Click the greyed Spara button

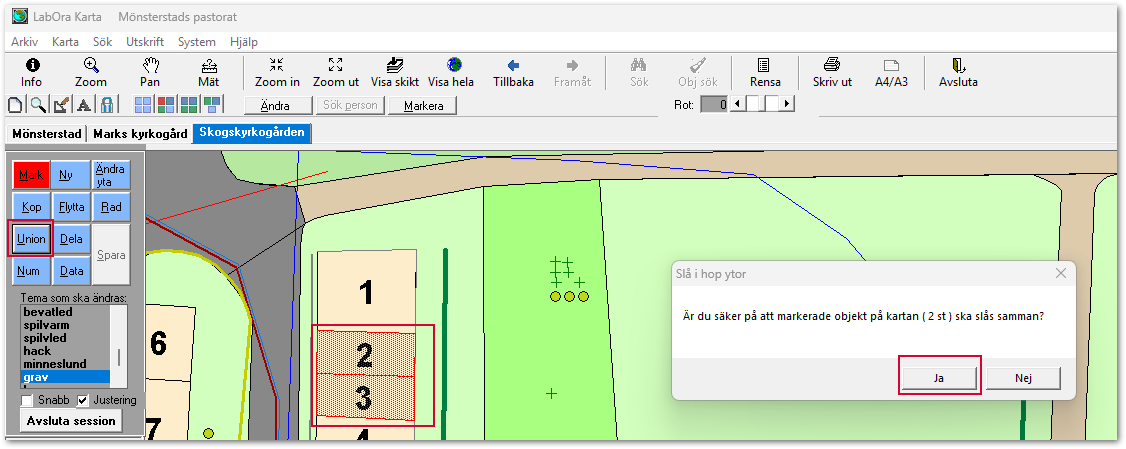pos(111,255)
